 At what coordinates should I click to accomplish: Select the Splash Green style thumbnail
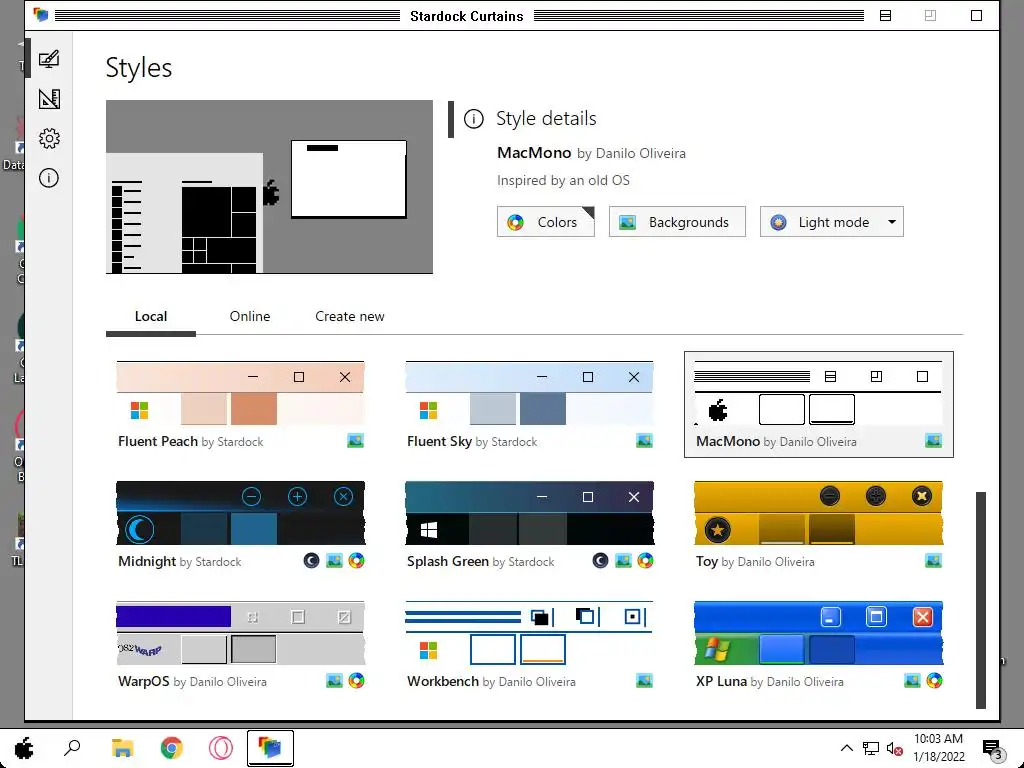(529, 513)
